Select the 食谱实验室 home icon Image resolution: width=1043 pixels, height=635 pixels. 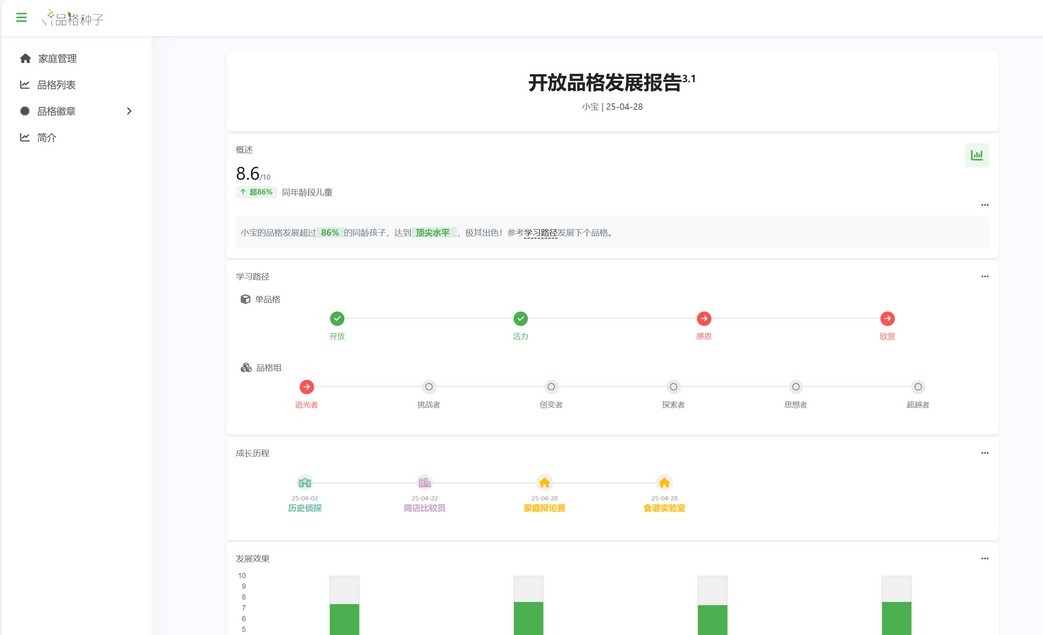coord(664,483)
